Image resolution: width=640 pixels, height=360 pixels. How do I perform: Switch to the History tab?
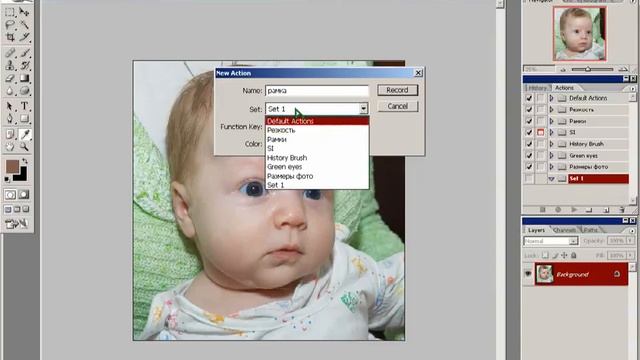(x=537, y=88)
